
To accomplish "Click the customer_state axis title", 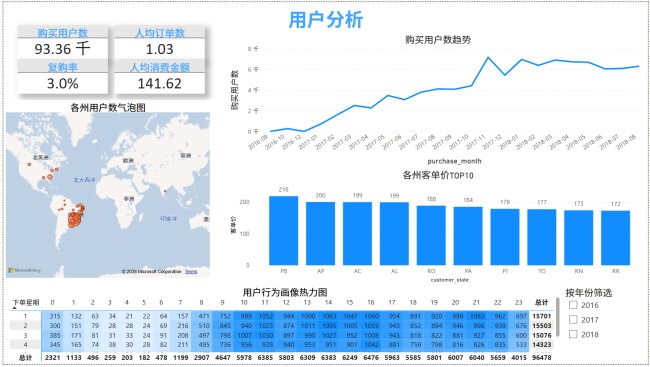I will point(450,280).
